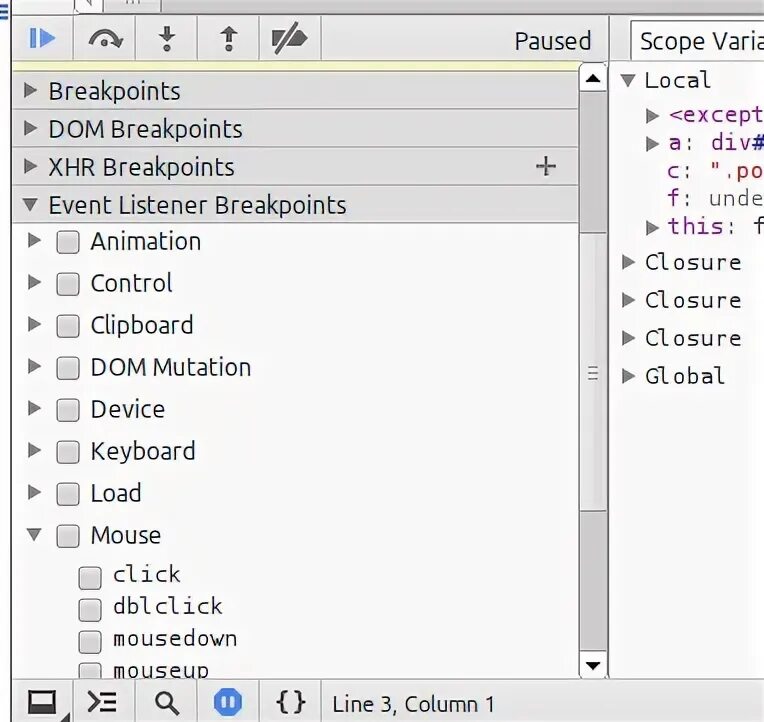Image resolution: width=764 pixels, height=722 pixels.
Task: Enable the Animation event breakpoint checkbox
Action: 68,242
